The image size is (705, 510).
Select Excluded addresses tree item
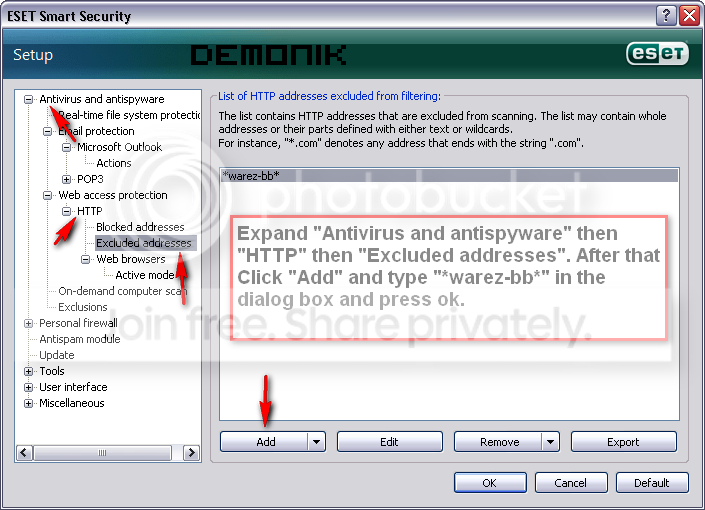click(144, 243)
